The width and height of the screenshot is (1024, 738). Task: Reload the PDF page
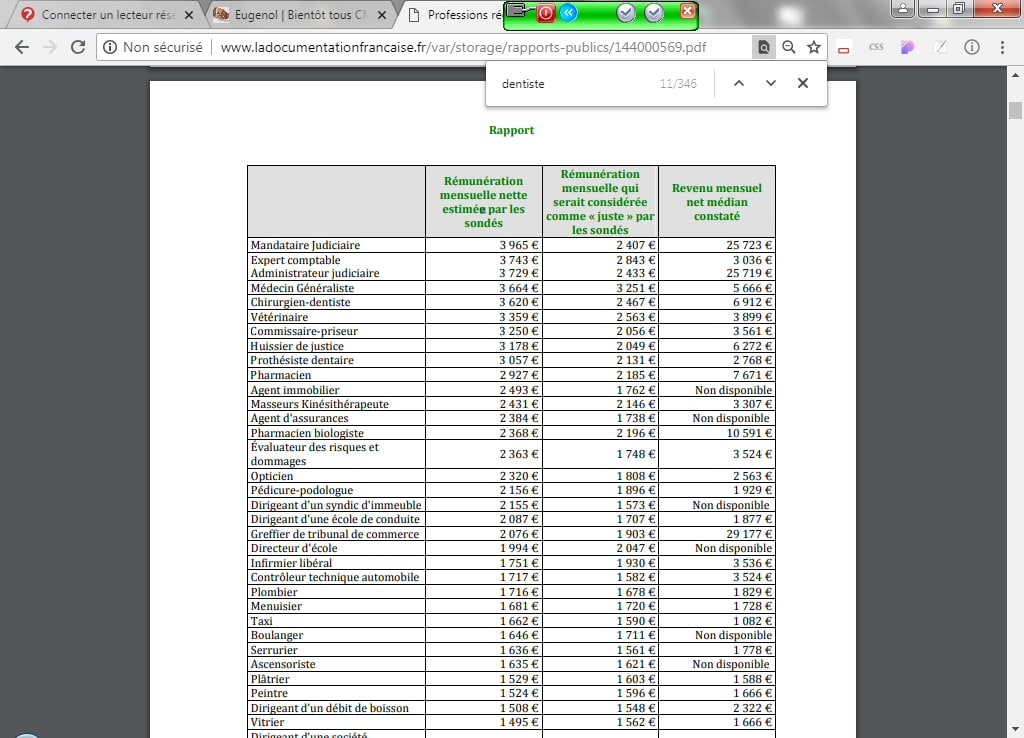point(78,47)
